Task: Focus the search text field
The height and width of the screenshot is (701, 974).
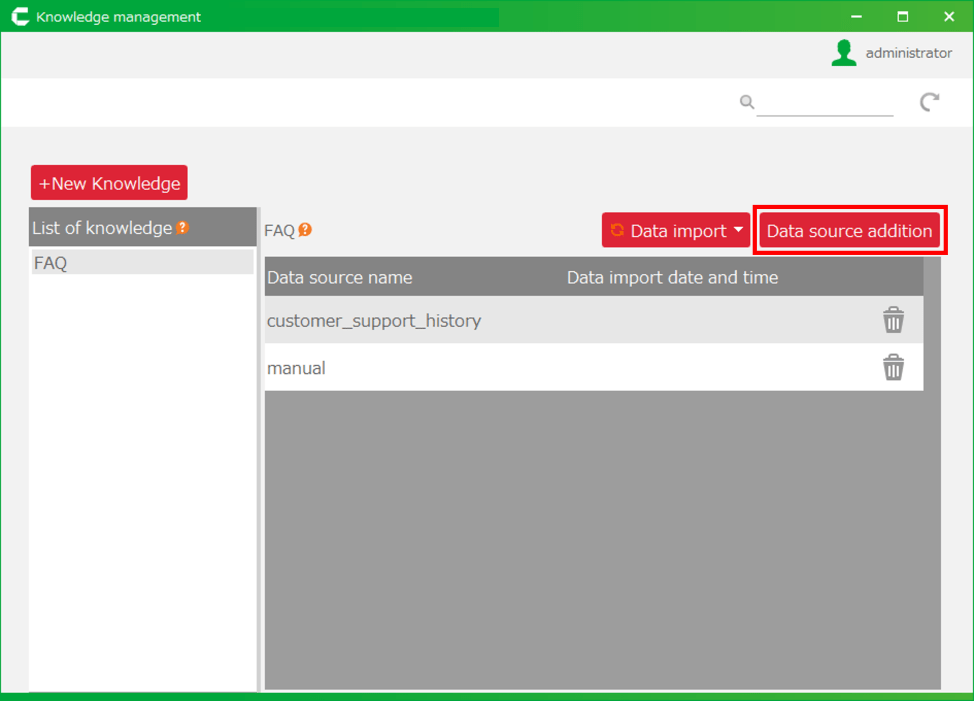Action: pyautogui.click(x=824, y=103)
